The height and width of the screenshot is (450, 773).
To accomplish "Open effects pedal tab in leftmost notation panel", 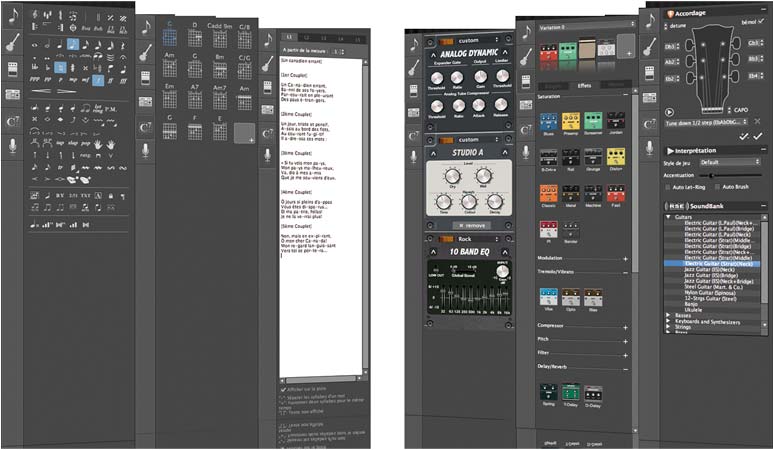I will (13, 68).
